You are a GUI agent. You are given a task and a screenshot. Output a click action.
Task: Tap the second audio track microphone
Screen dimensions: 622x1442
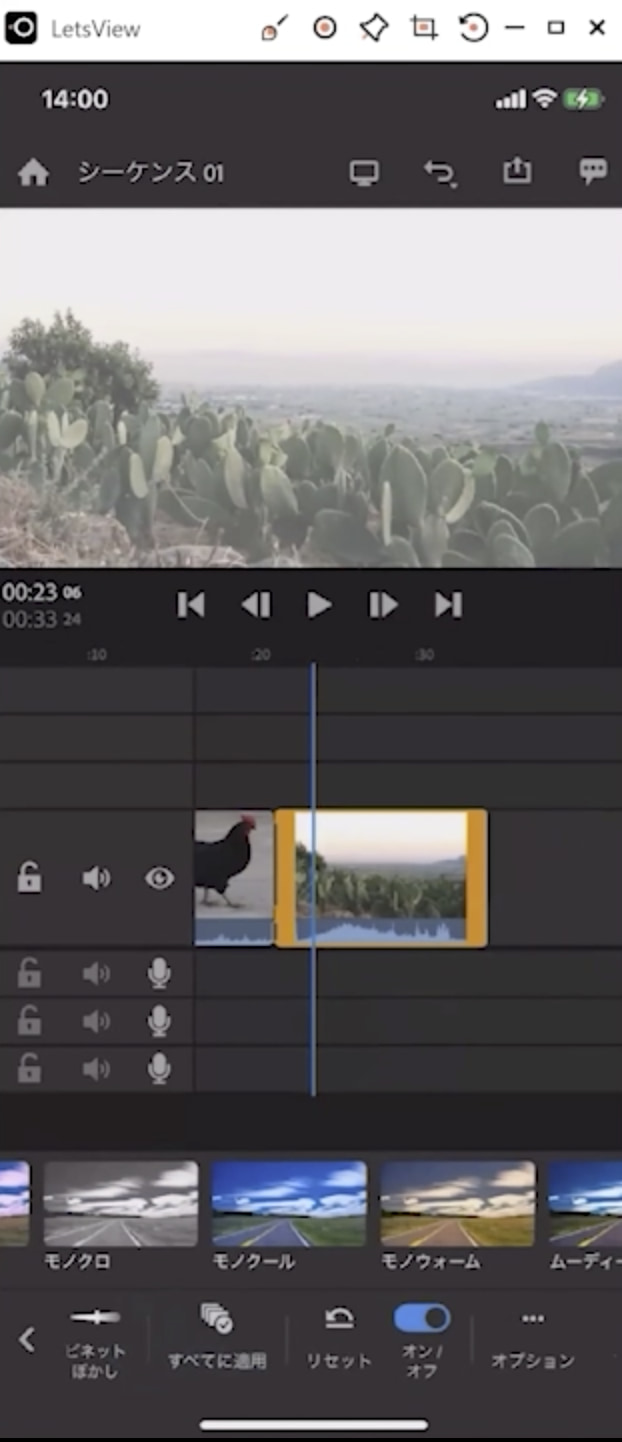tap(159, 1021)
